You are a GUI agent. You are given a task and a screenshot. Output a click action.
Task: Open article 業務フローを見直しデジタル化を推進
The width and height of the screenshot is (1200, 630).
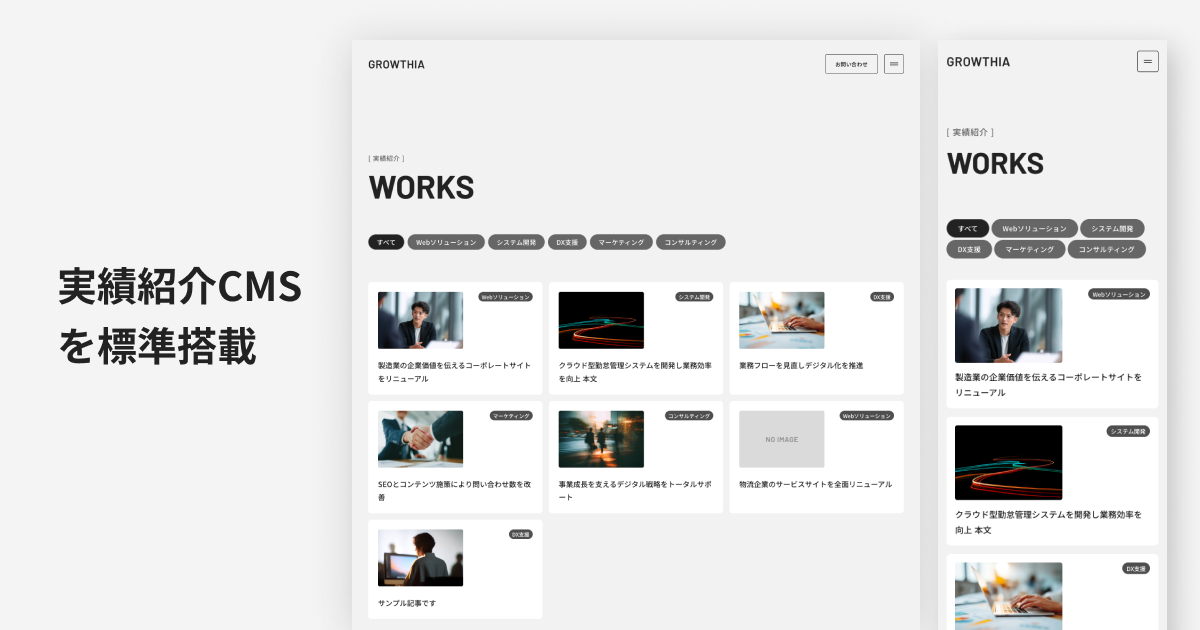coord(801,366)
